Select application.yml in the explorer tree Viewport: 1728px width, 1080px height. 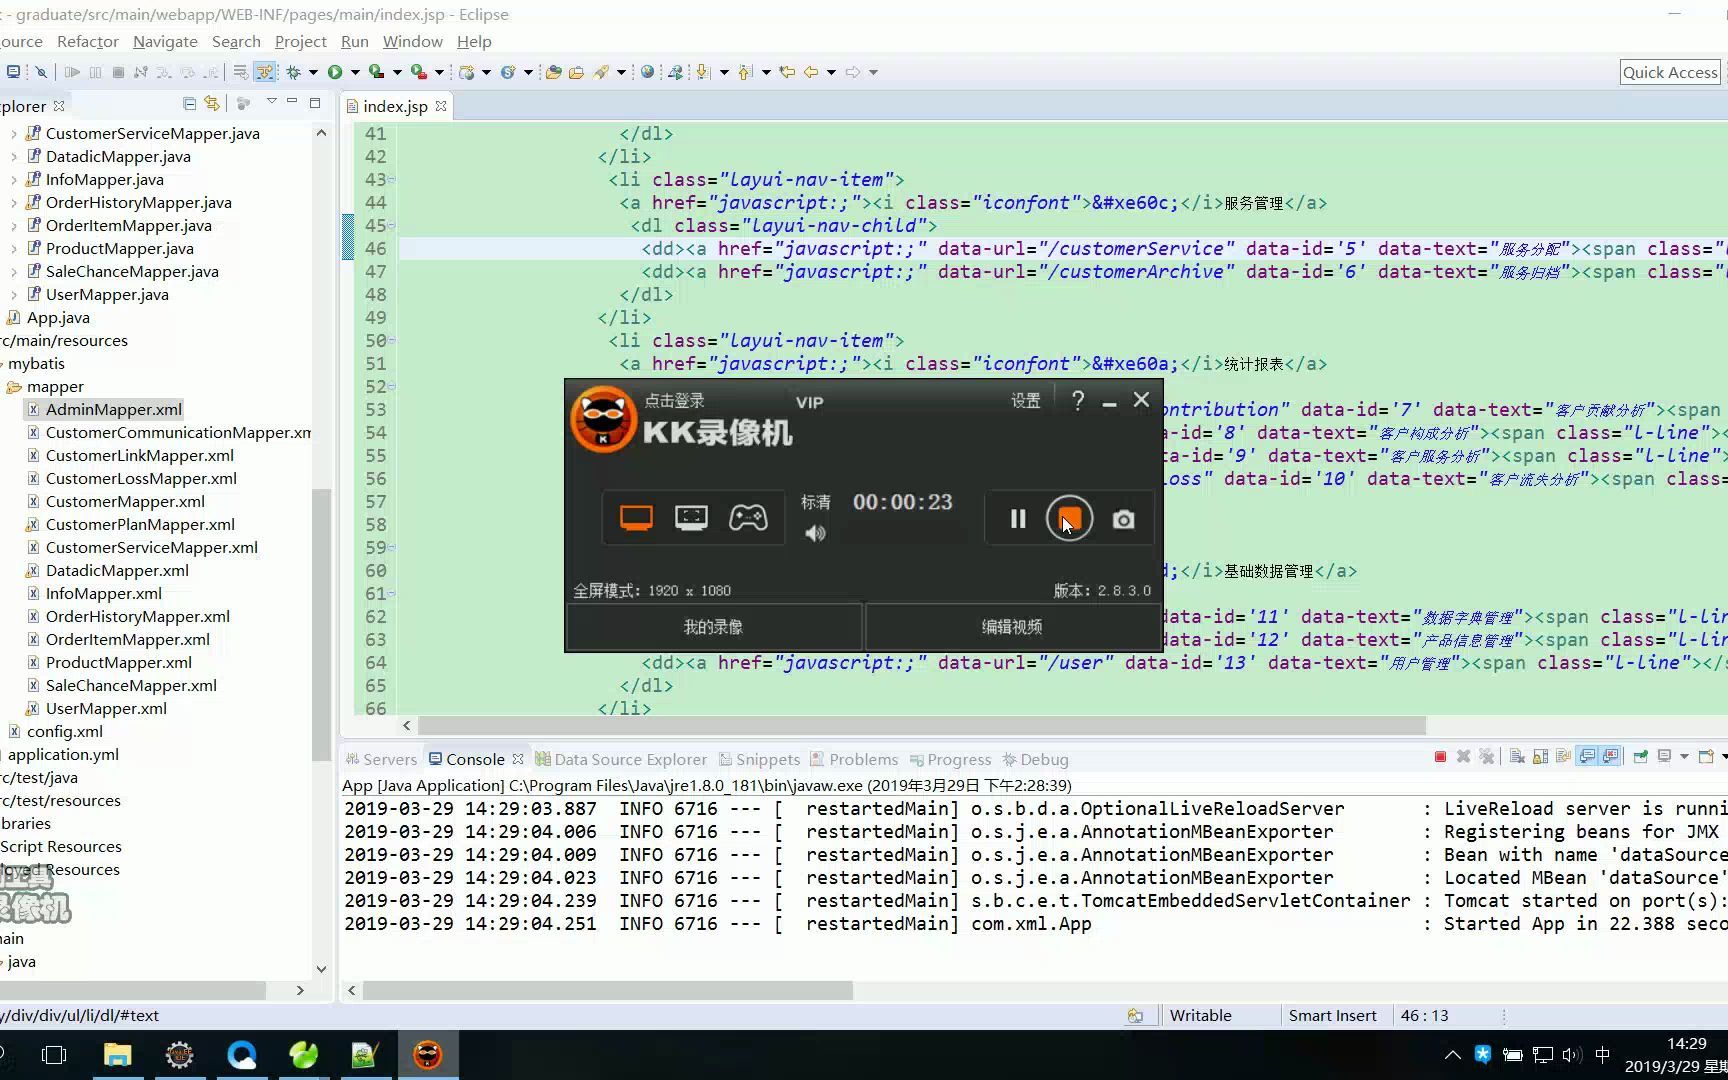pos(63,754)
